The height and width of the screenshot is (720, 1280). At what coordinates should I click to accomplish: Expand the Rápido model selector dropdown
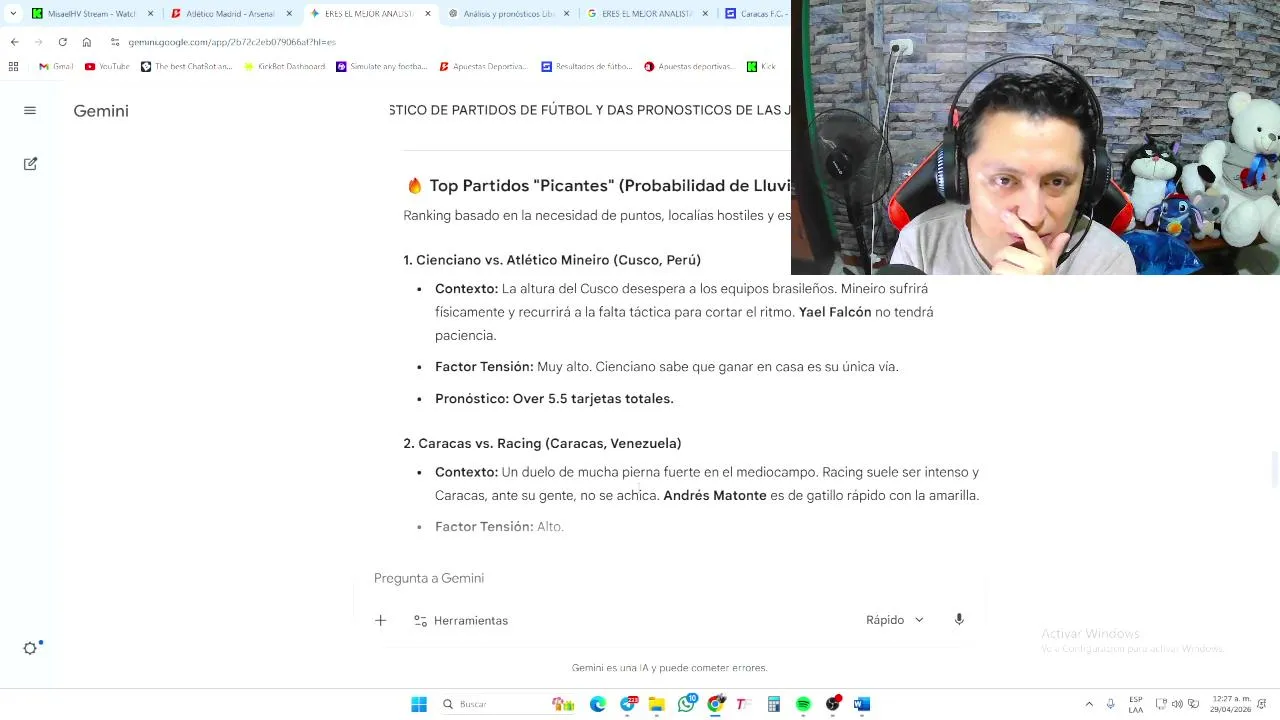(x=895, y=620)
